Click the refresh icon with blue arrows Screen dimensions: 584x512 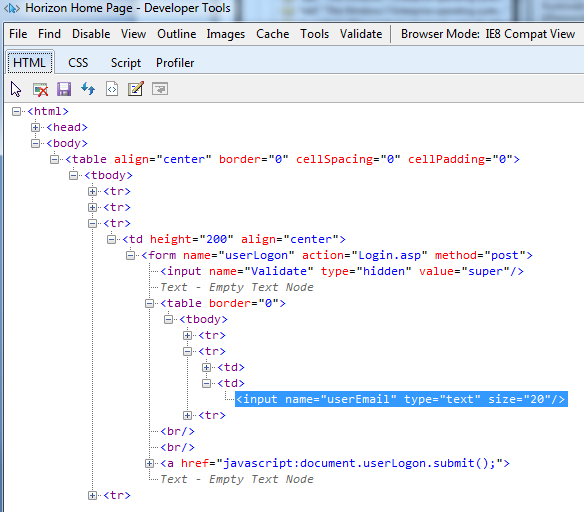(x=88, y=89)
